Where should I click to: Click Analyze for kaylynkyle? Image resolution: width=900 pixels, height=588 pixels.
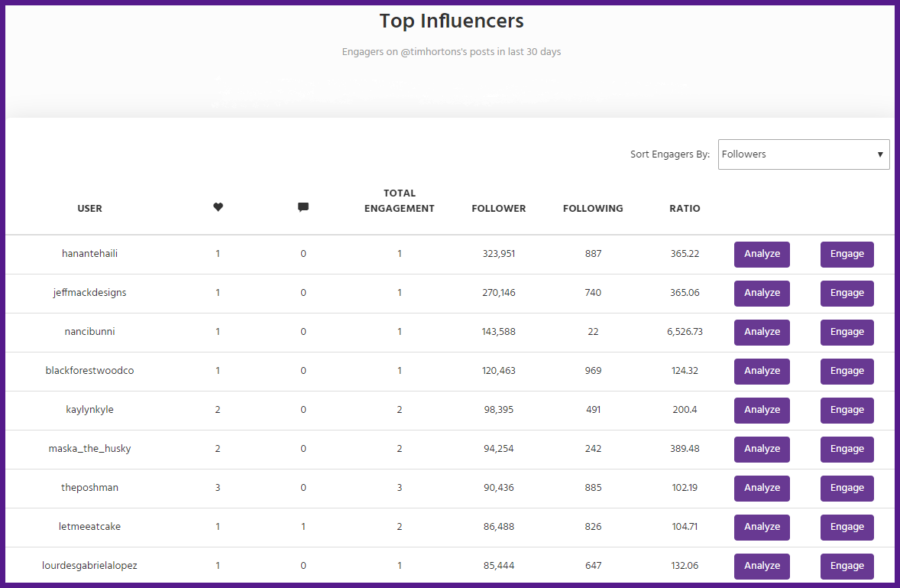pos(761,410)
